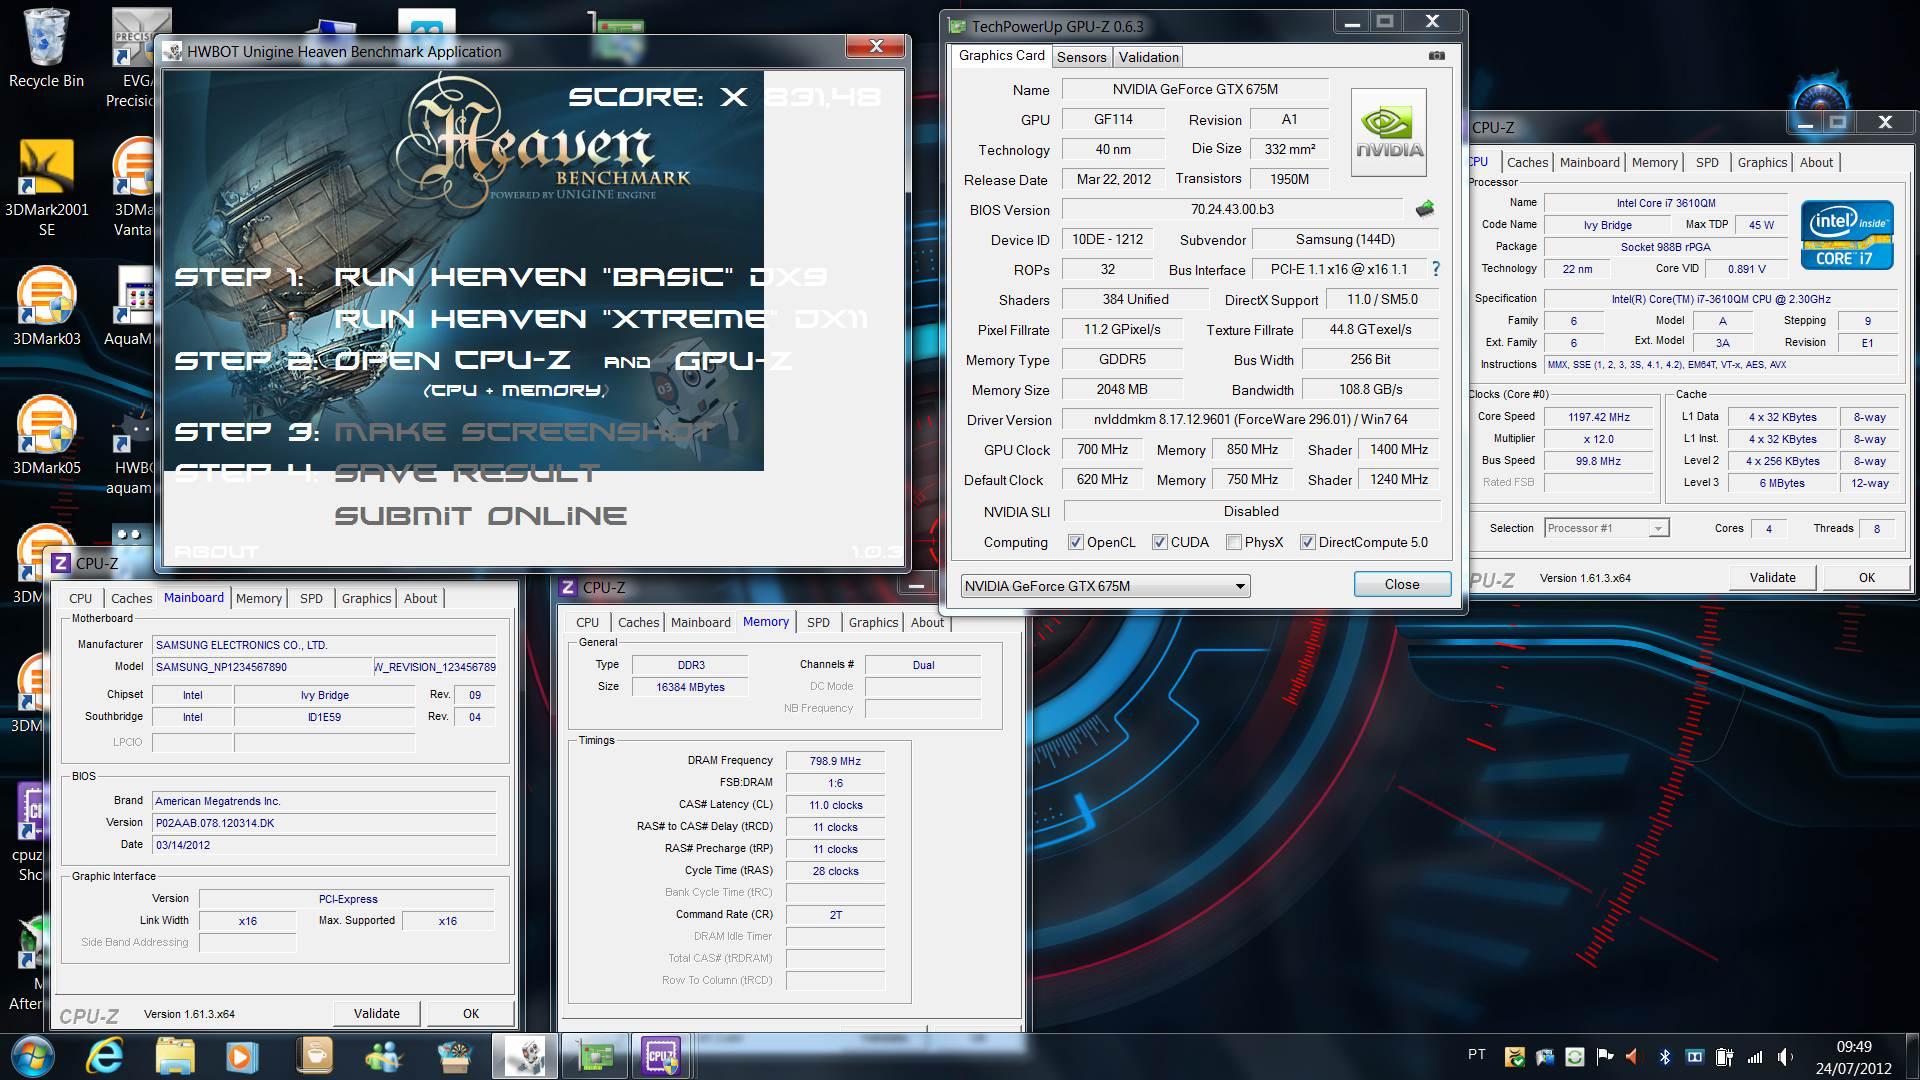Click SAVE RESULT step in HWBOT Heaven
The height and width of the screenshot is (1080, 1920).
(x=466, y=473)
